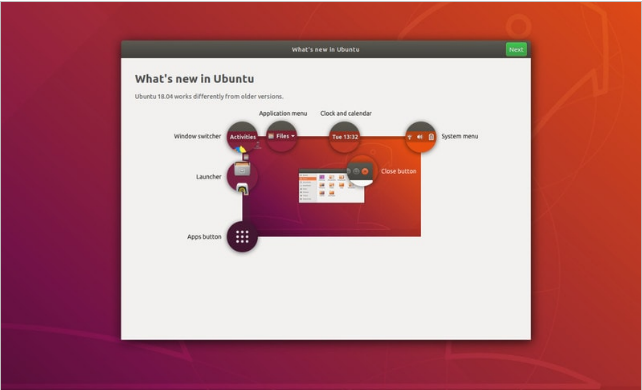Click the battery icon in System menu

pyautogui.click(x=431, y=137)
